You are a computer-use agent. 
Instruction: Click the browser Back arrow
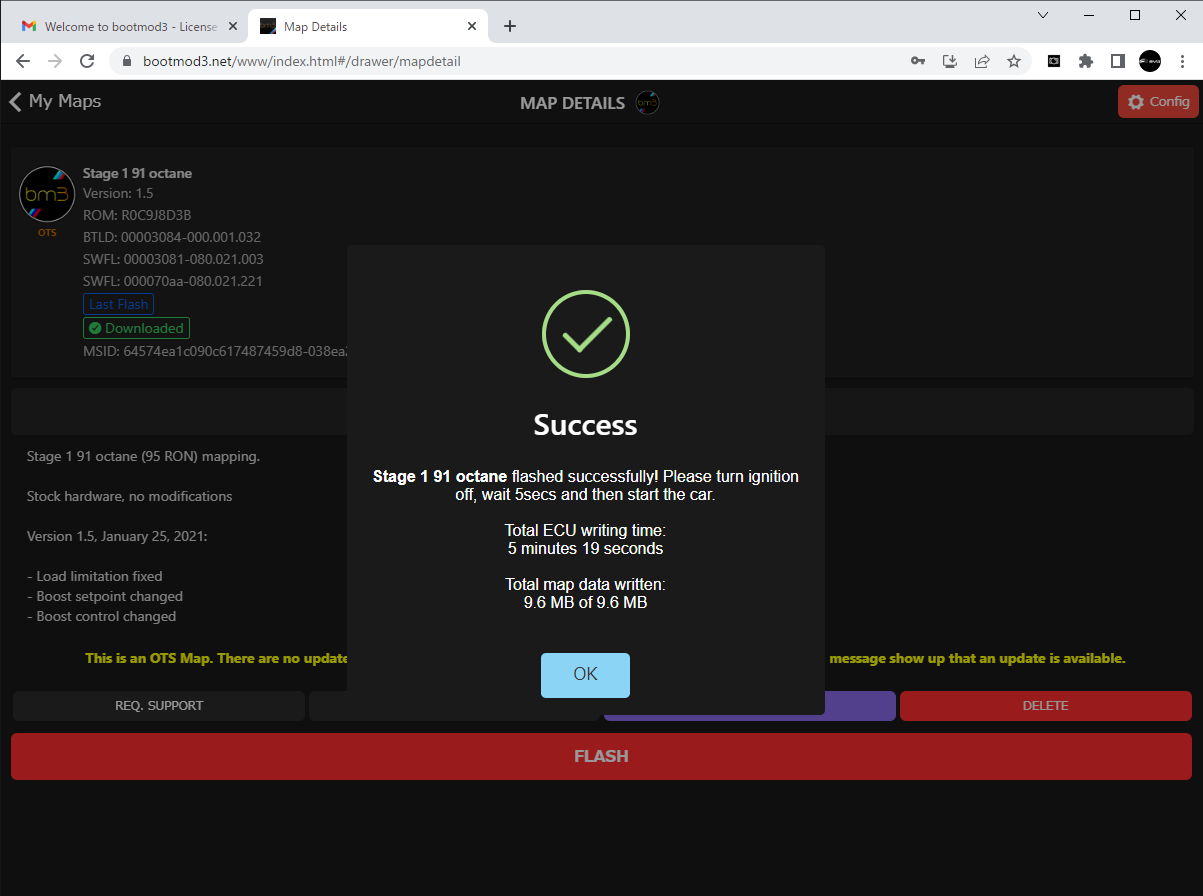pos(23,61)
